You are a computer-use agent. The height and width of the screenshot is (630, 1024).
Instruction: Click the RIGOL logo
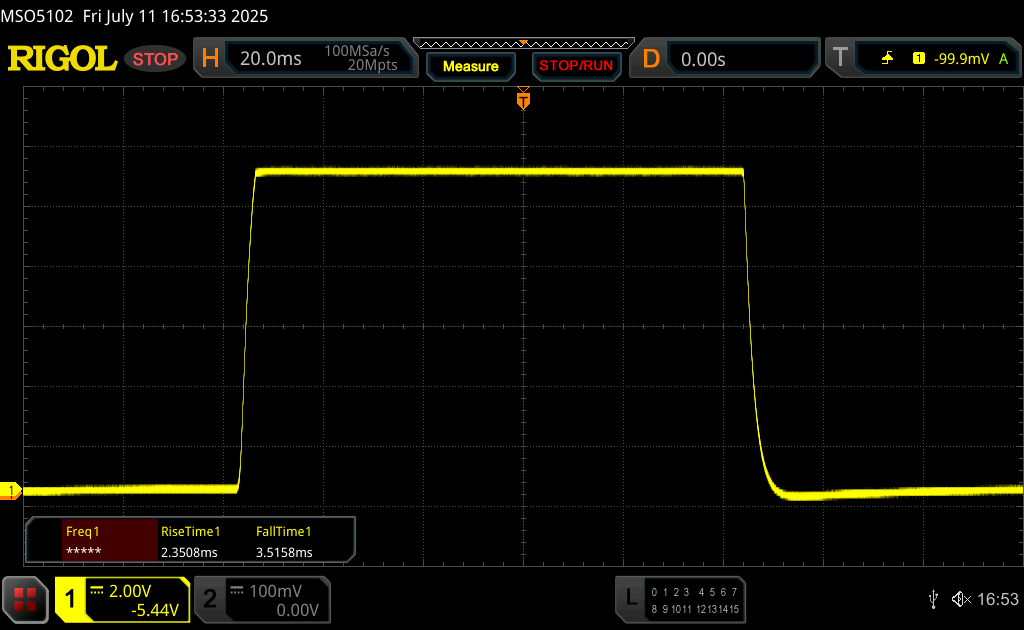pos(63,59)
